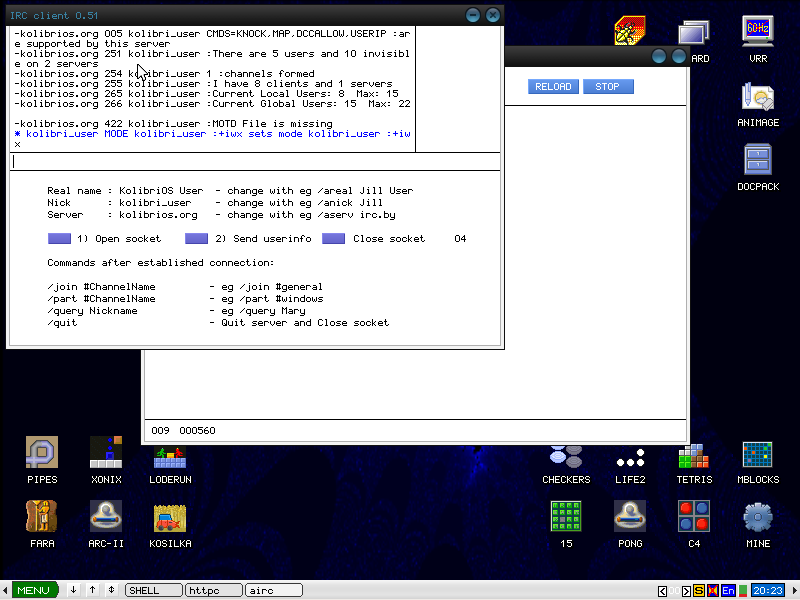The width and height of the screenshot is (800, 600).
Task: Click the IRC client 0.51 title bar
Action: (235, 15)
